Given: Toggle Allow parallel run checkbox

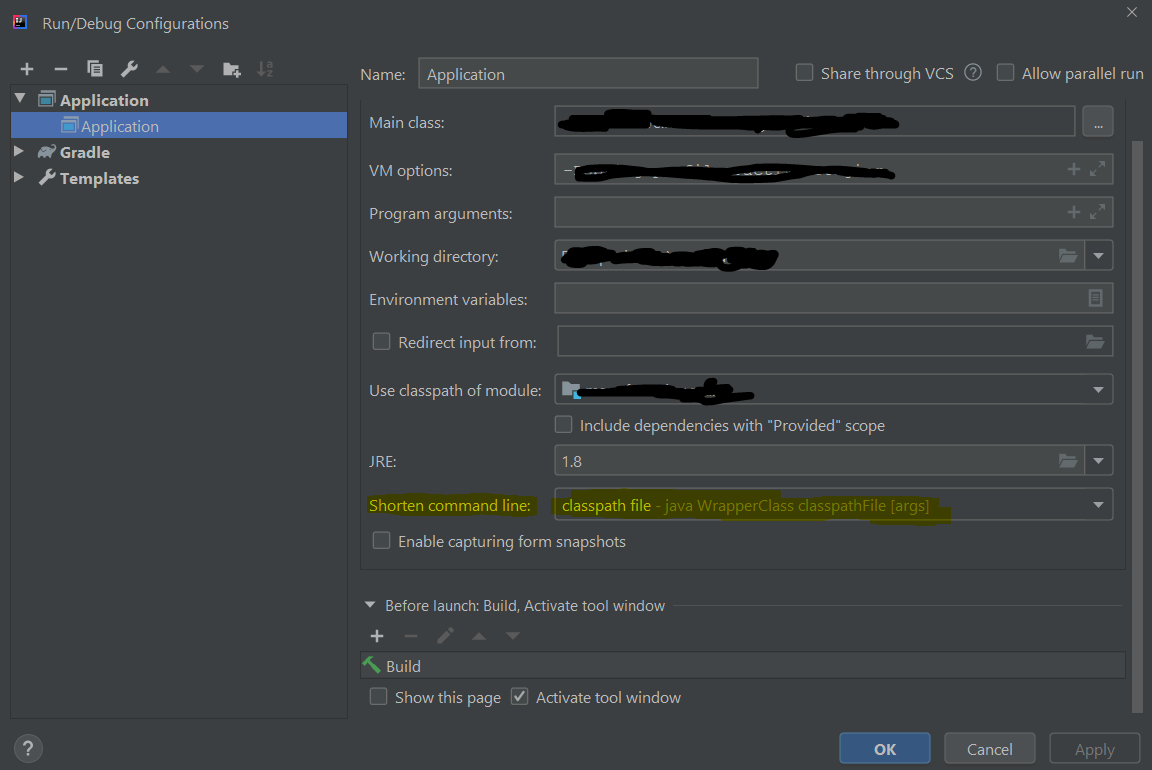Looking at the screenshot, I should click(x=1005, y=73).
